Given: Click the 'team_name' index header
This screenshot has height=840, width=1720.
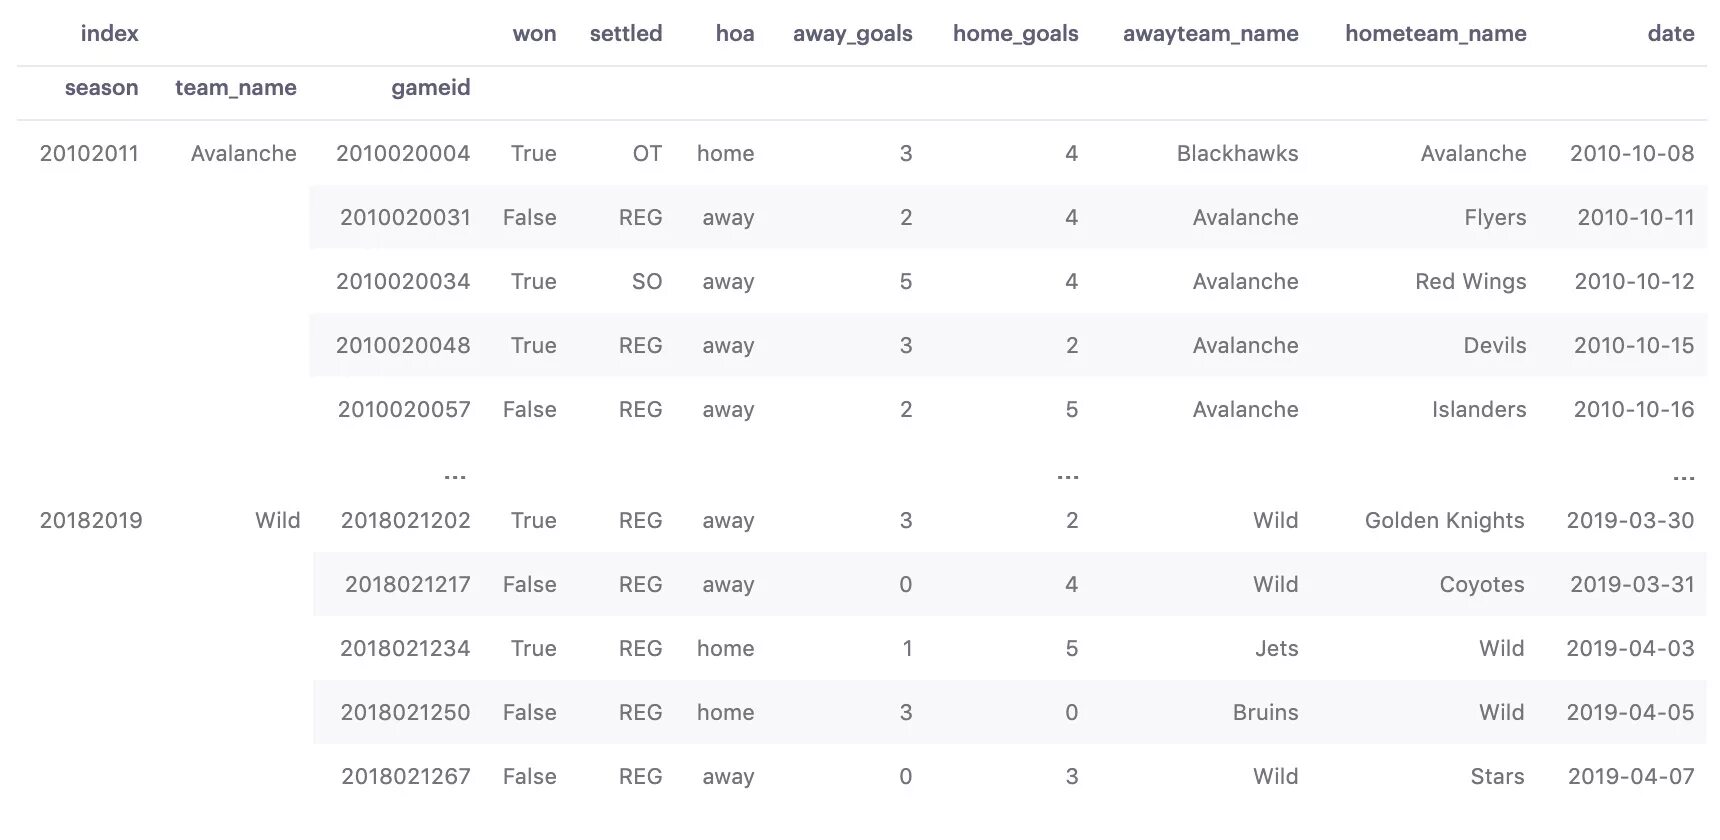Looking at the screenshot, I should click(x=235, y=88).
